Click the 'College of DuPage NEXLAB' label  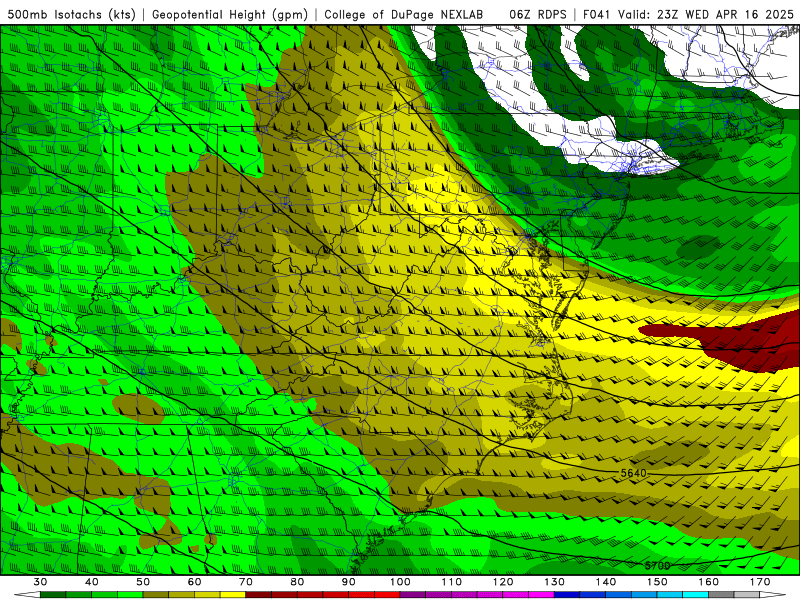[404, 15]
